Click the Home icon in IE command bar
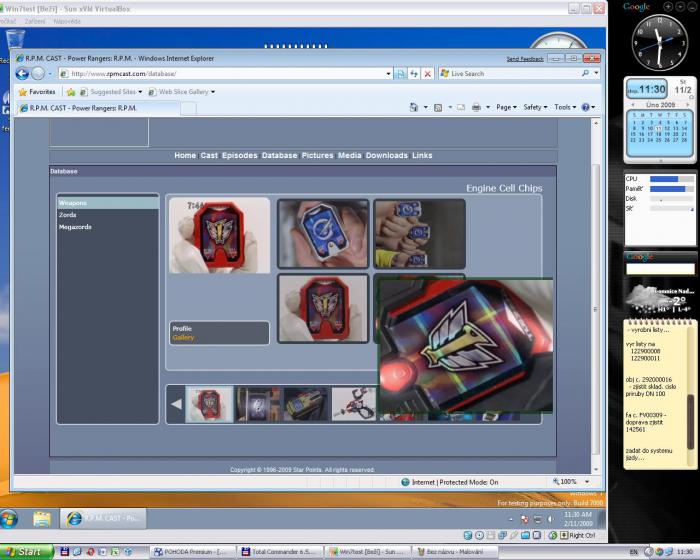The height and width of the screenshot is (560, 700). (414, 107)
